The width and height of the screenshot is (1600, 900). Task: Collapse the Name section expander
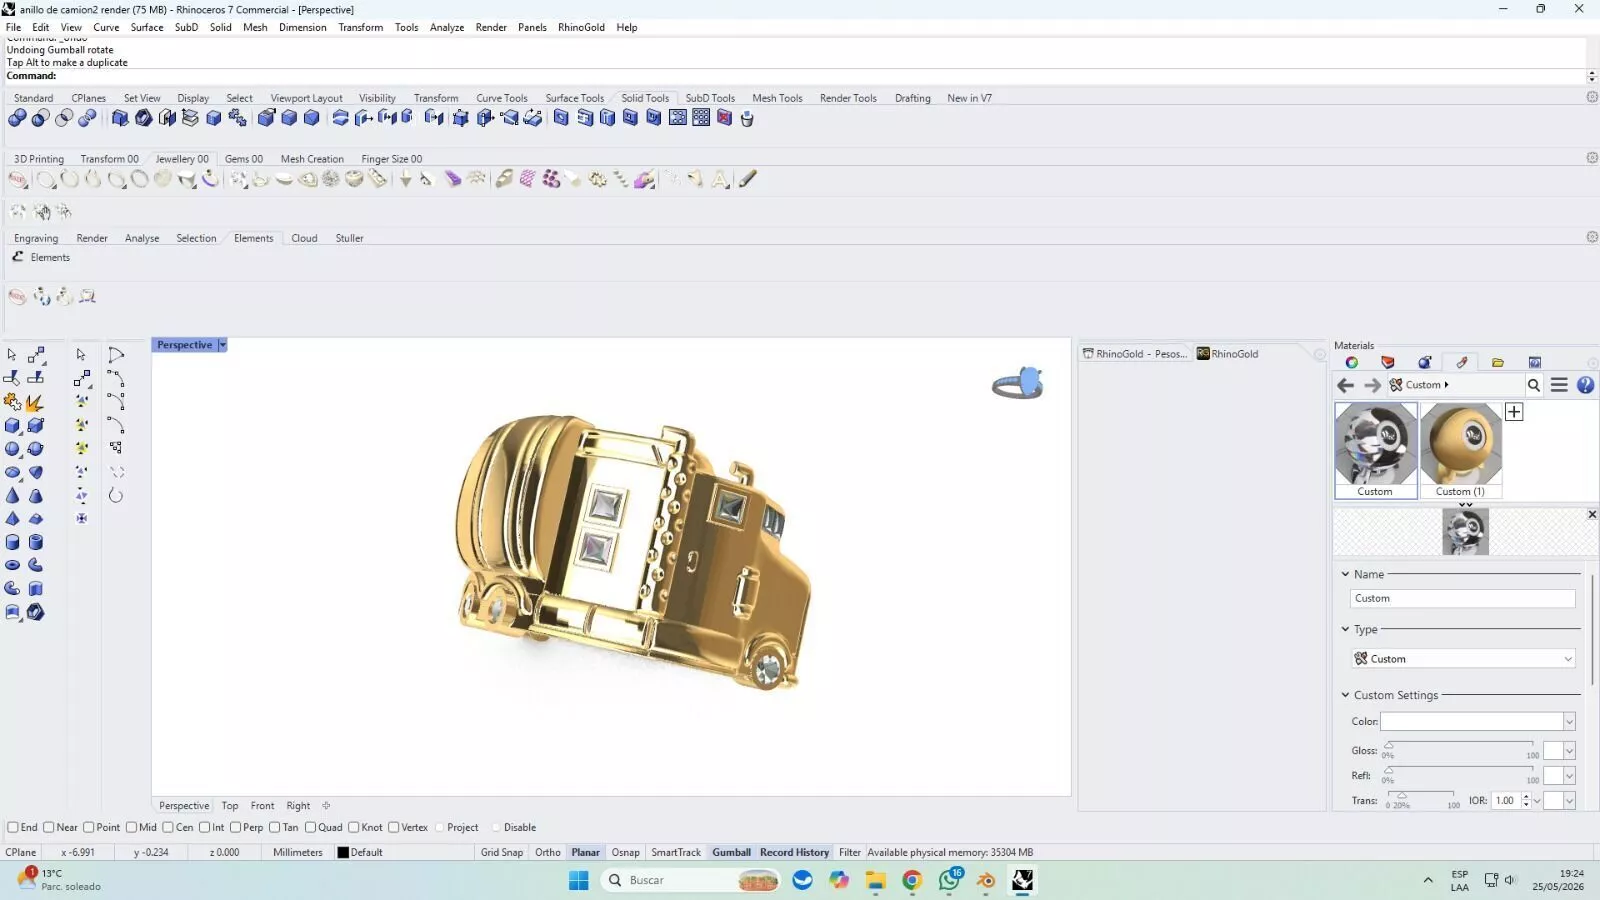click(x=1345, y=574)
